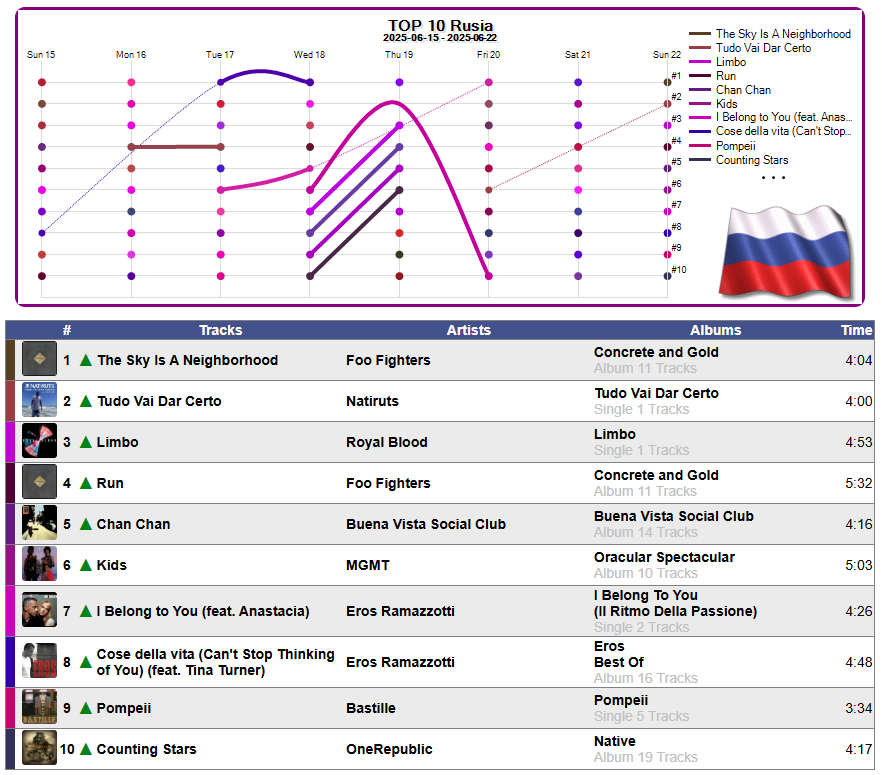Click the Chan Chan album cover thumbnail
This screenshot has width=882, height=775.
(39, 522)
